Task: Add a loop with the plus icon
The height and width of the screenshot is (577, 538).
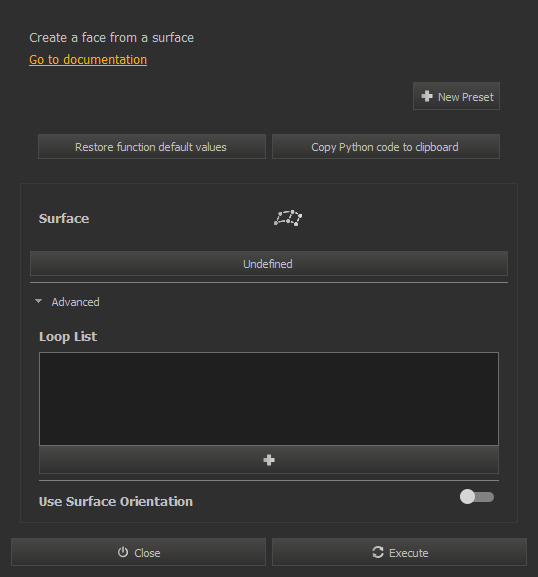Action: click(x=269, y=460)
